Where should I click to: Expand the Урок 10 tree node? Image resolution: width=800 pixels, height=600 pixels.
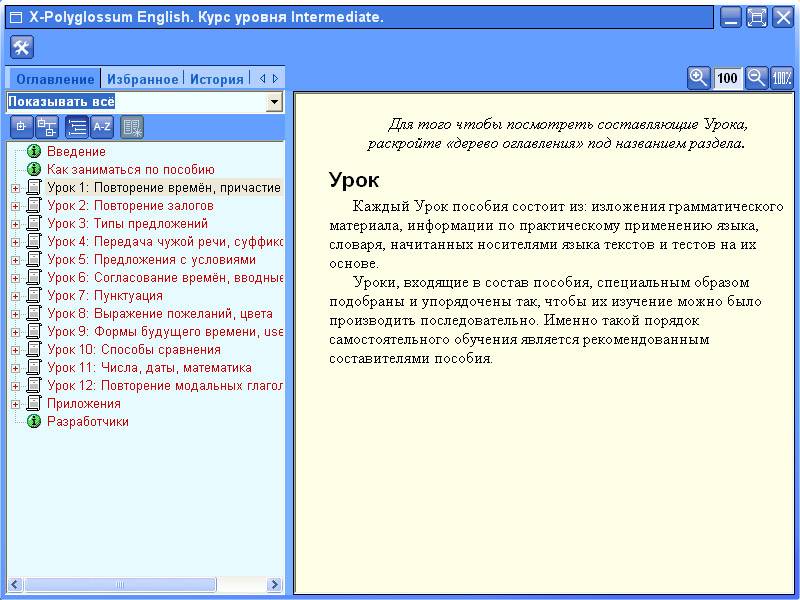(x=15, y=350)
